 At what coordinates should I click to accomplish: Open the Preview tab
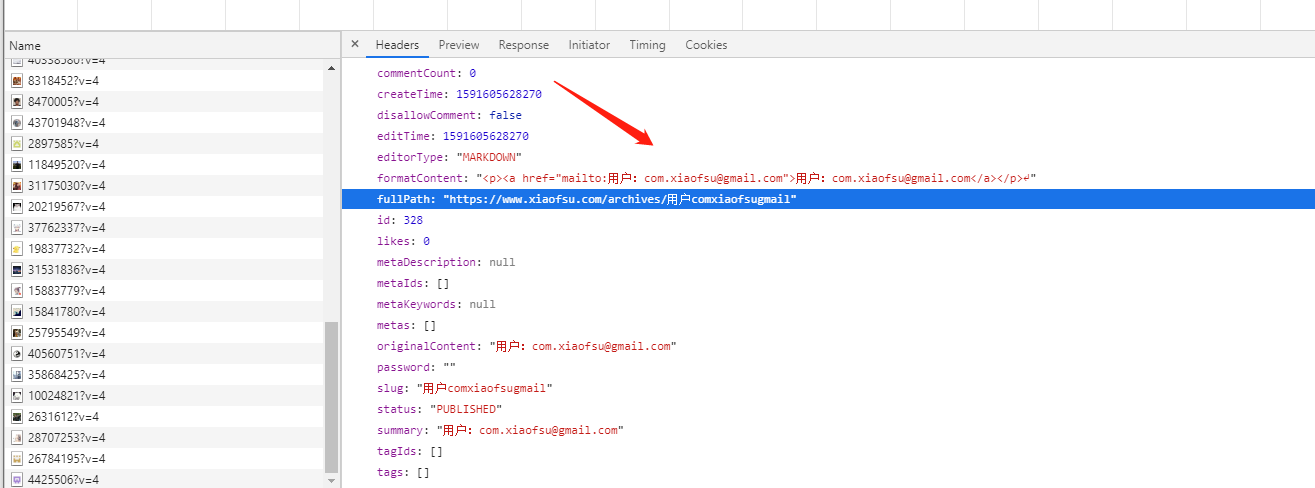point(459,45)
